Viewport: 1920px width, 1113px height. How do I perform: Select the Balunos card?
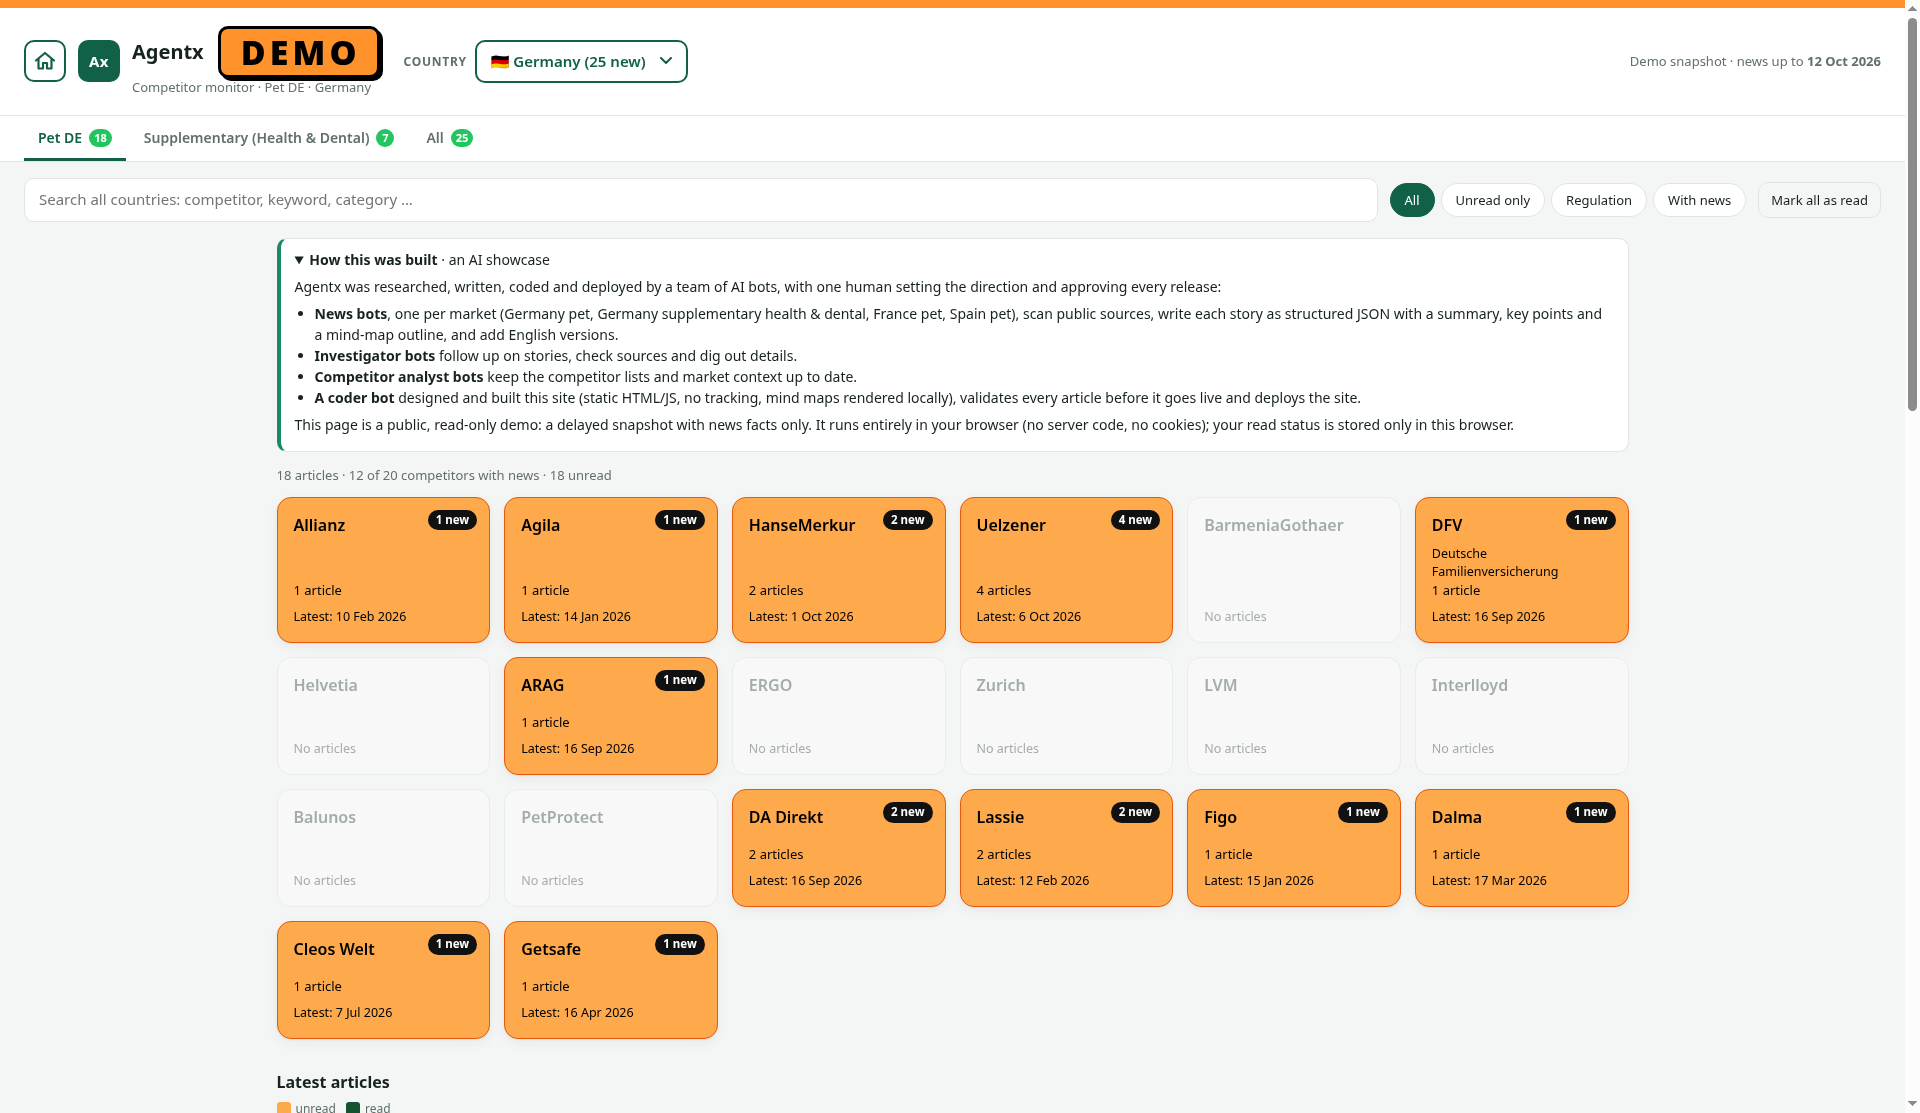tap(383, 848)
